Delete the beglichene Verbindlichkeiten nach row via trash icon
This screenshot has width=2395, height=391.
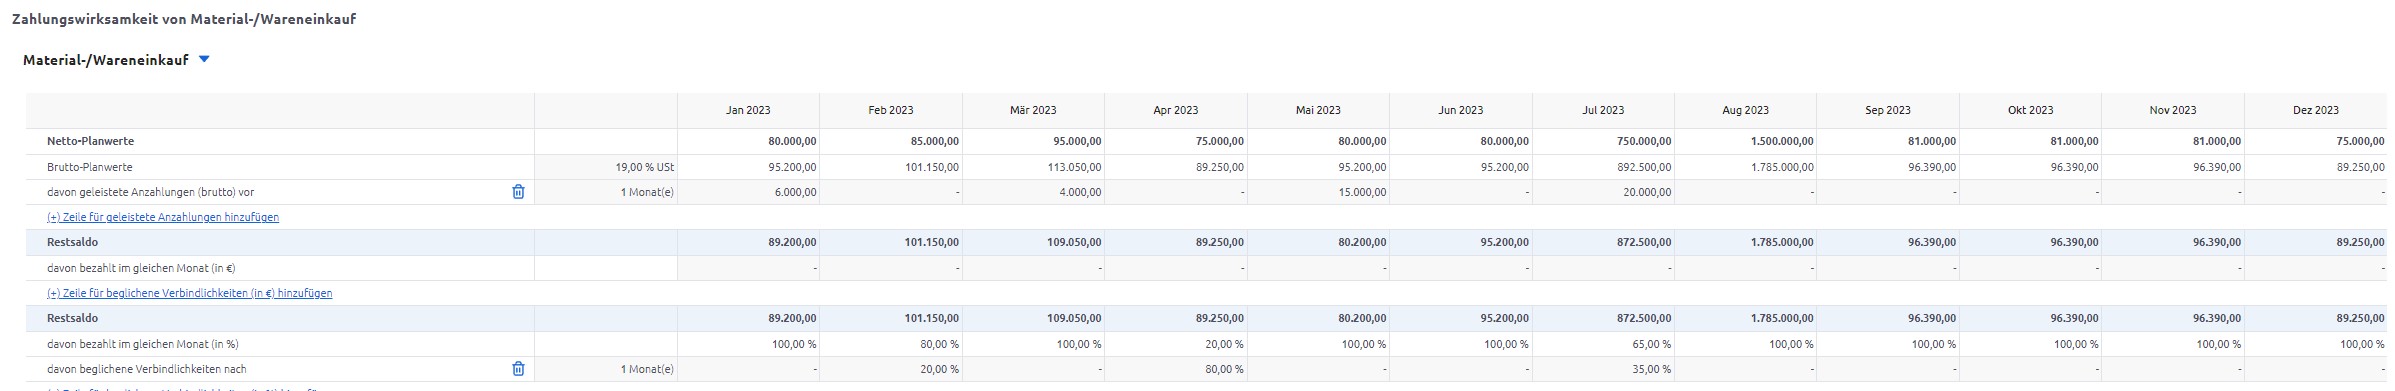point(518,369)
